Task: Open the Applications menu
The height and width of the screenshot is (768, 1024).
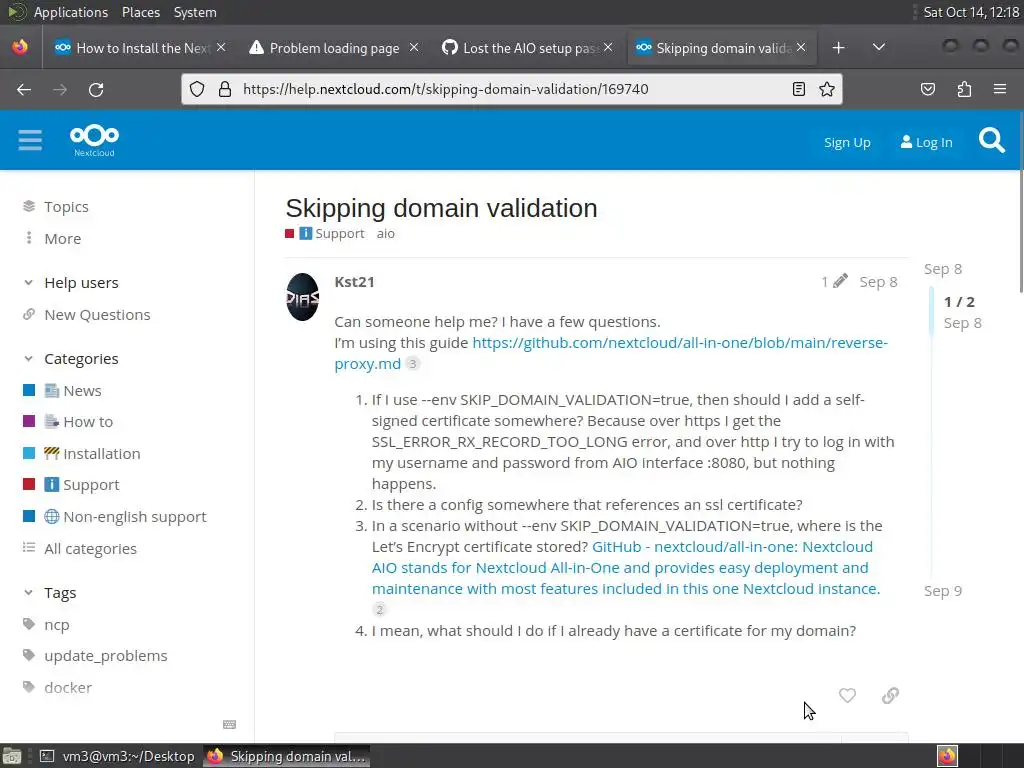Action: (x=71, y=12)
